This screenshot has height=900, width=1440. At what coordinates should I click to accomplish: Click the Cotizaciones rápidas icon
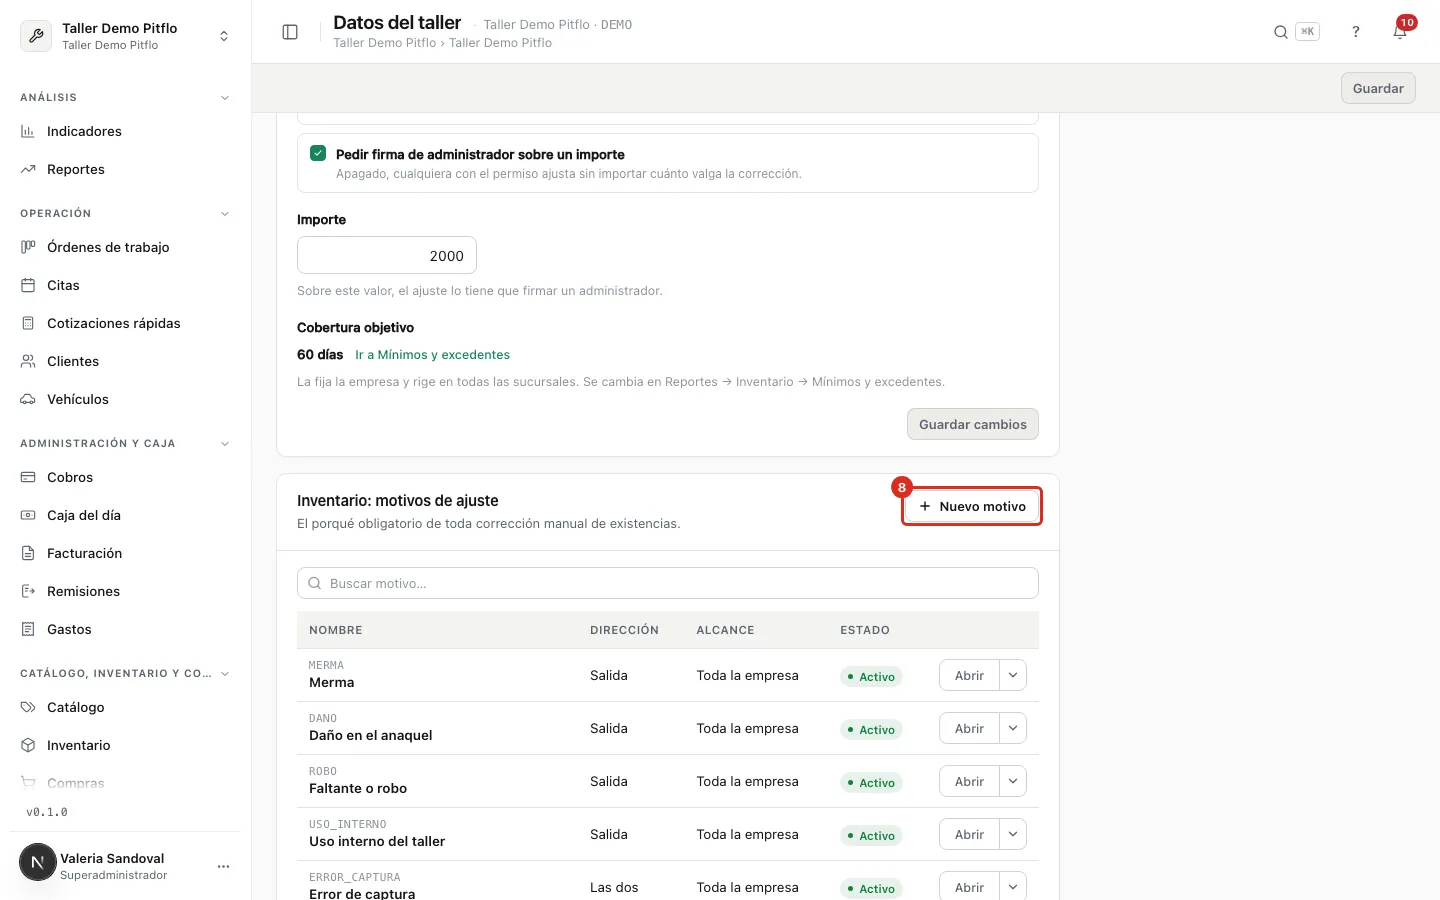coord(28,323)
